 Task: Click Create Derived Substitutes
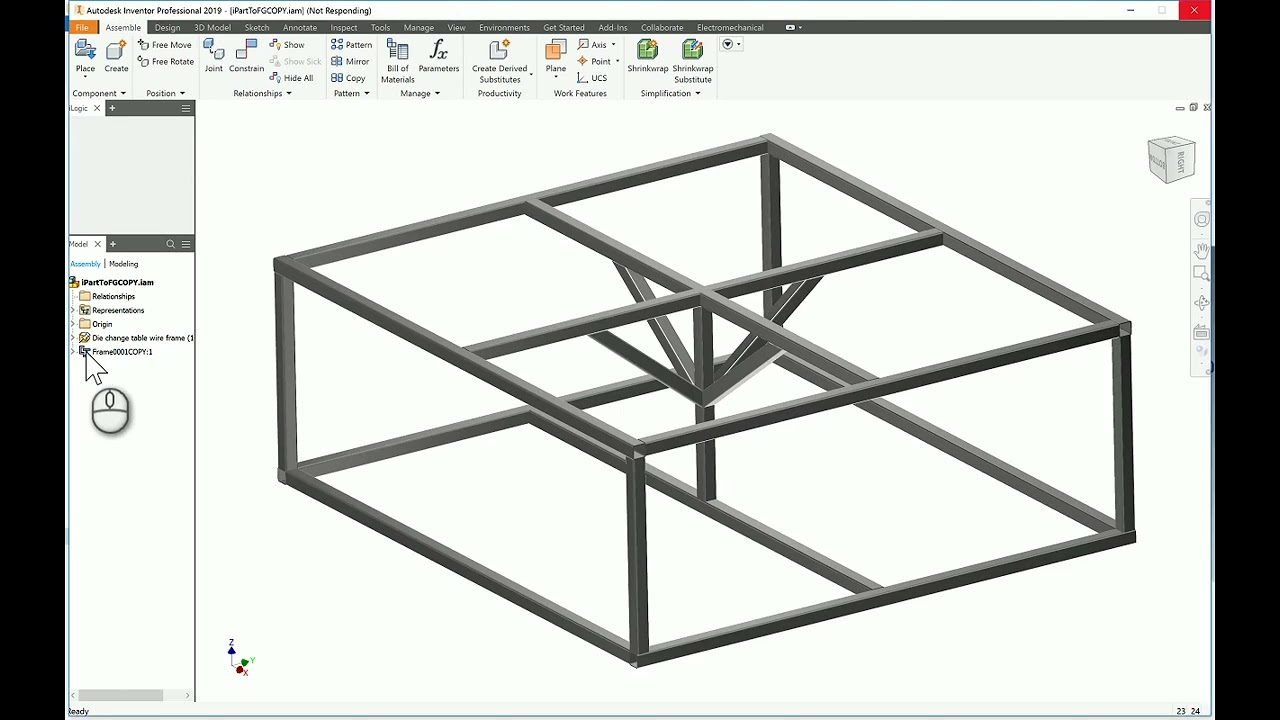(x=499, y=61)
